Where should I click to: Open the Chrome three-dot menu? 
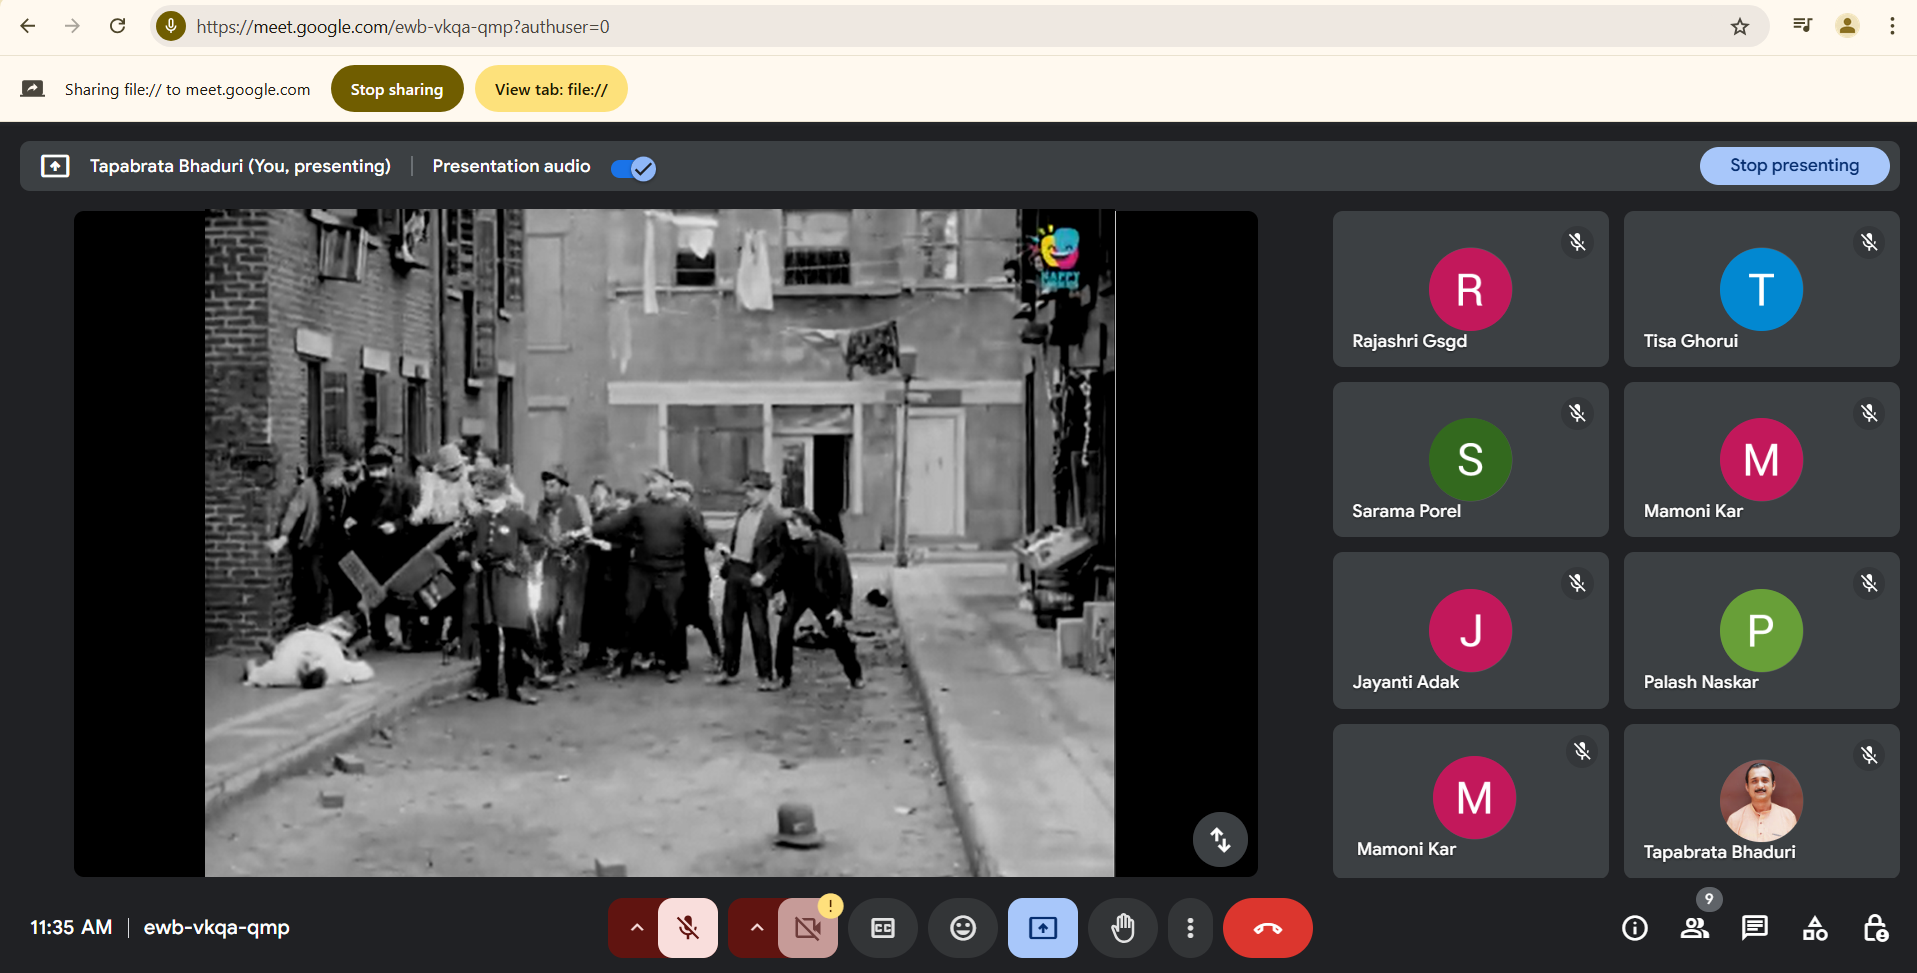[x=1892, y=26]
